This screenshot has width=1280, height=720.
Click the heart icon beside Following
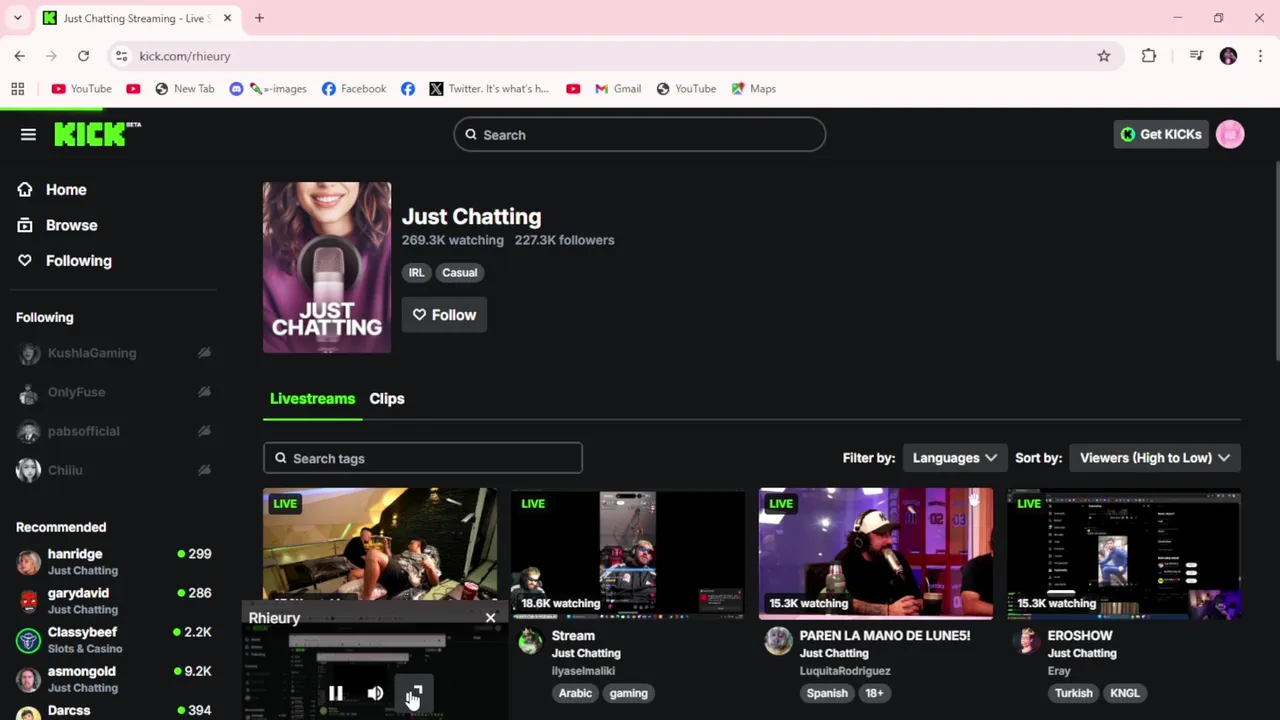(x=25, y=261)
